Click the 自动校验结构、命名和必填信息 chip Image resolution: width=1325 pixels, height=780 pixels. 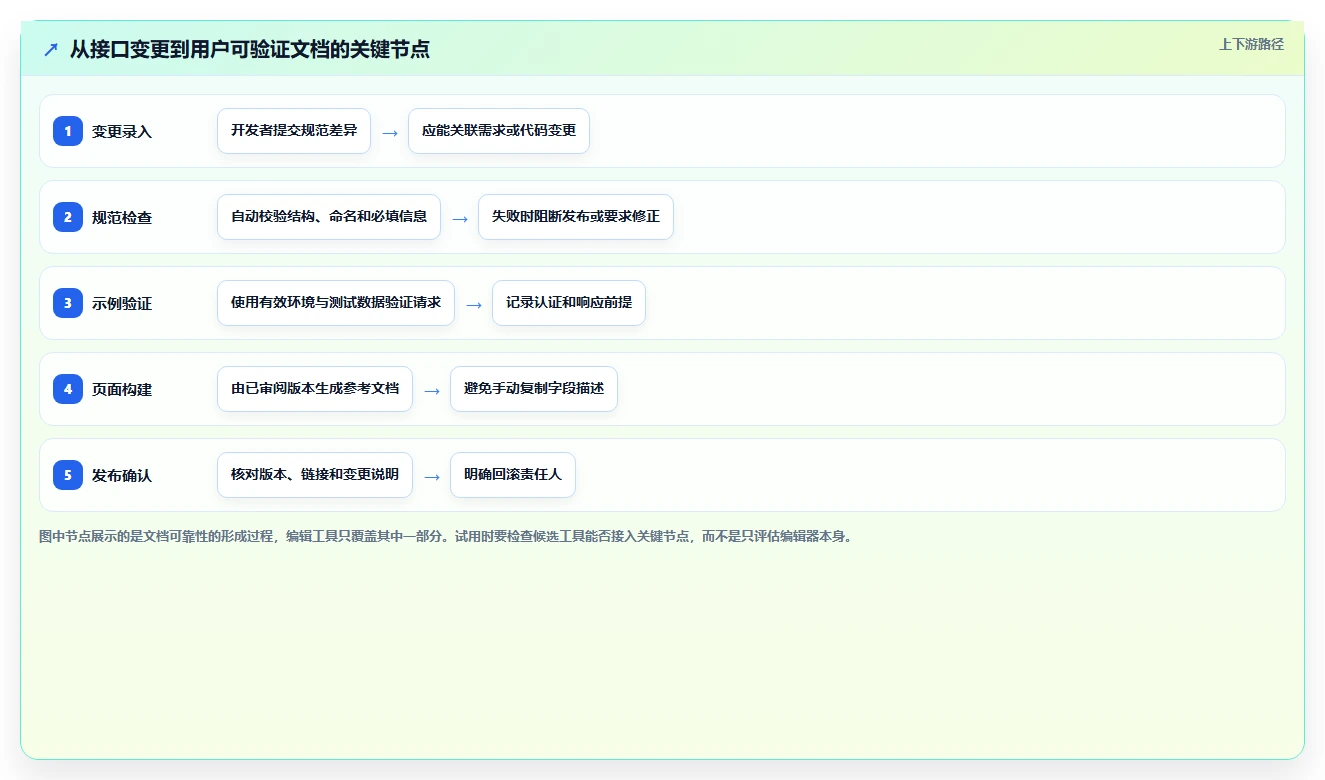pyautogui.click(x=329, y=217)
